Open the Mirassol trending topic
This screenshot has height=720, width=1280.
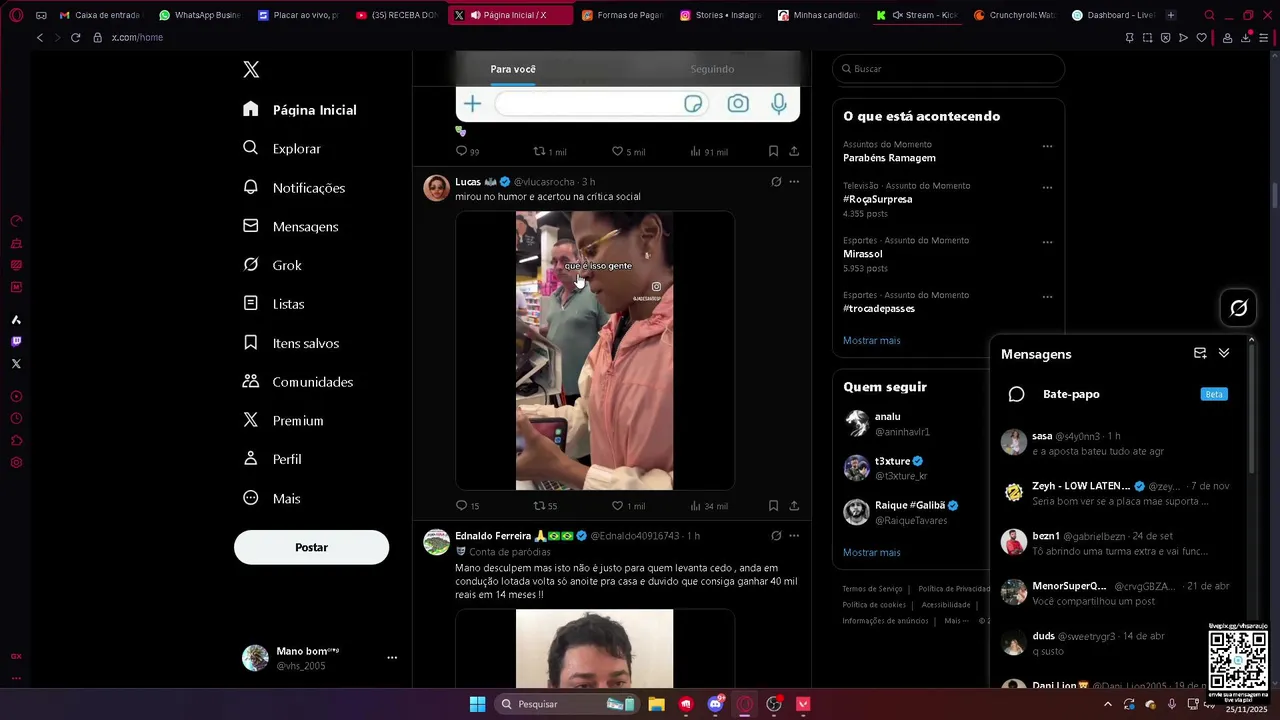tap(862, 254)
